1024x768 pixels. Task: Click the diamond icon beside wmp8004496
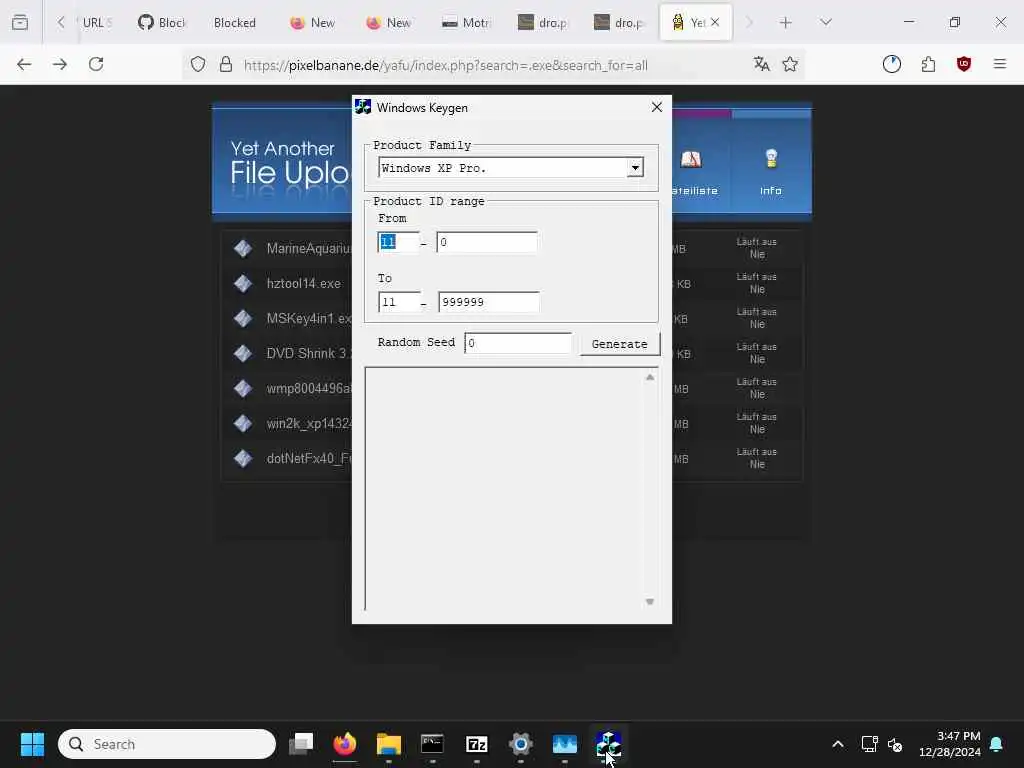[x=243, y=389]
